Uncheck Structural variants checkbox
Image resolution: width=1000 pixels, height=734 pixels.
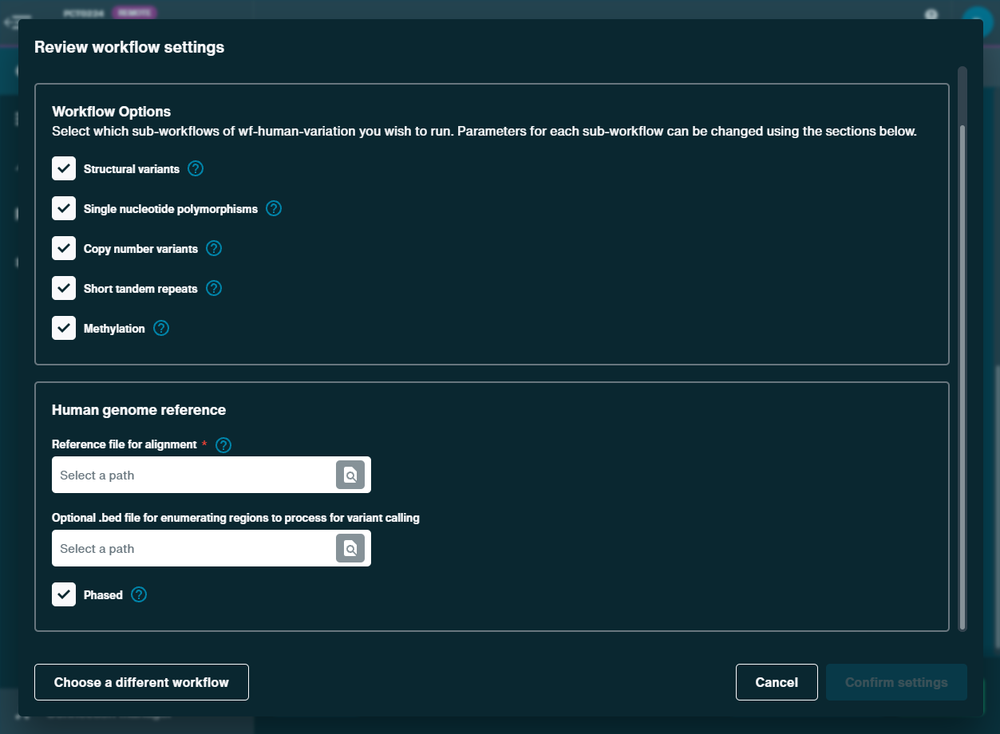pos(64,168)
